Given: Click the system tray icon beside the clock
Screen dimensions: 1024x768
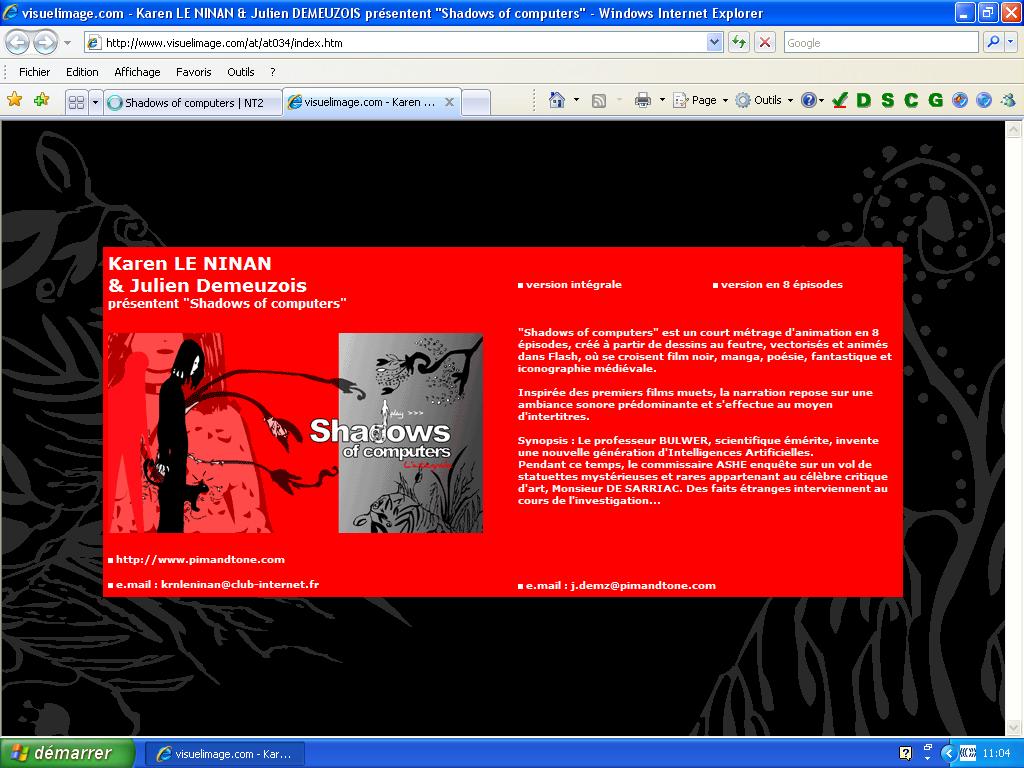Looking at the screenshot, I should 968,754.
